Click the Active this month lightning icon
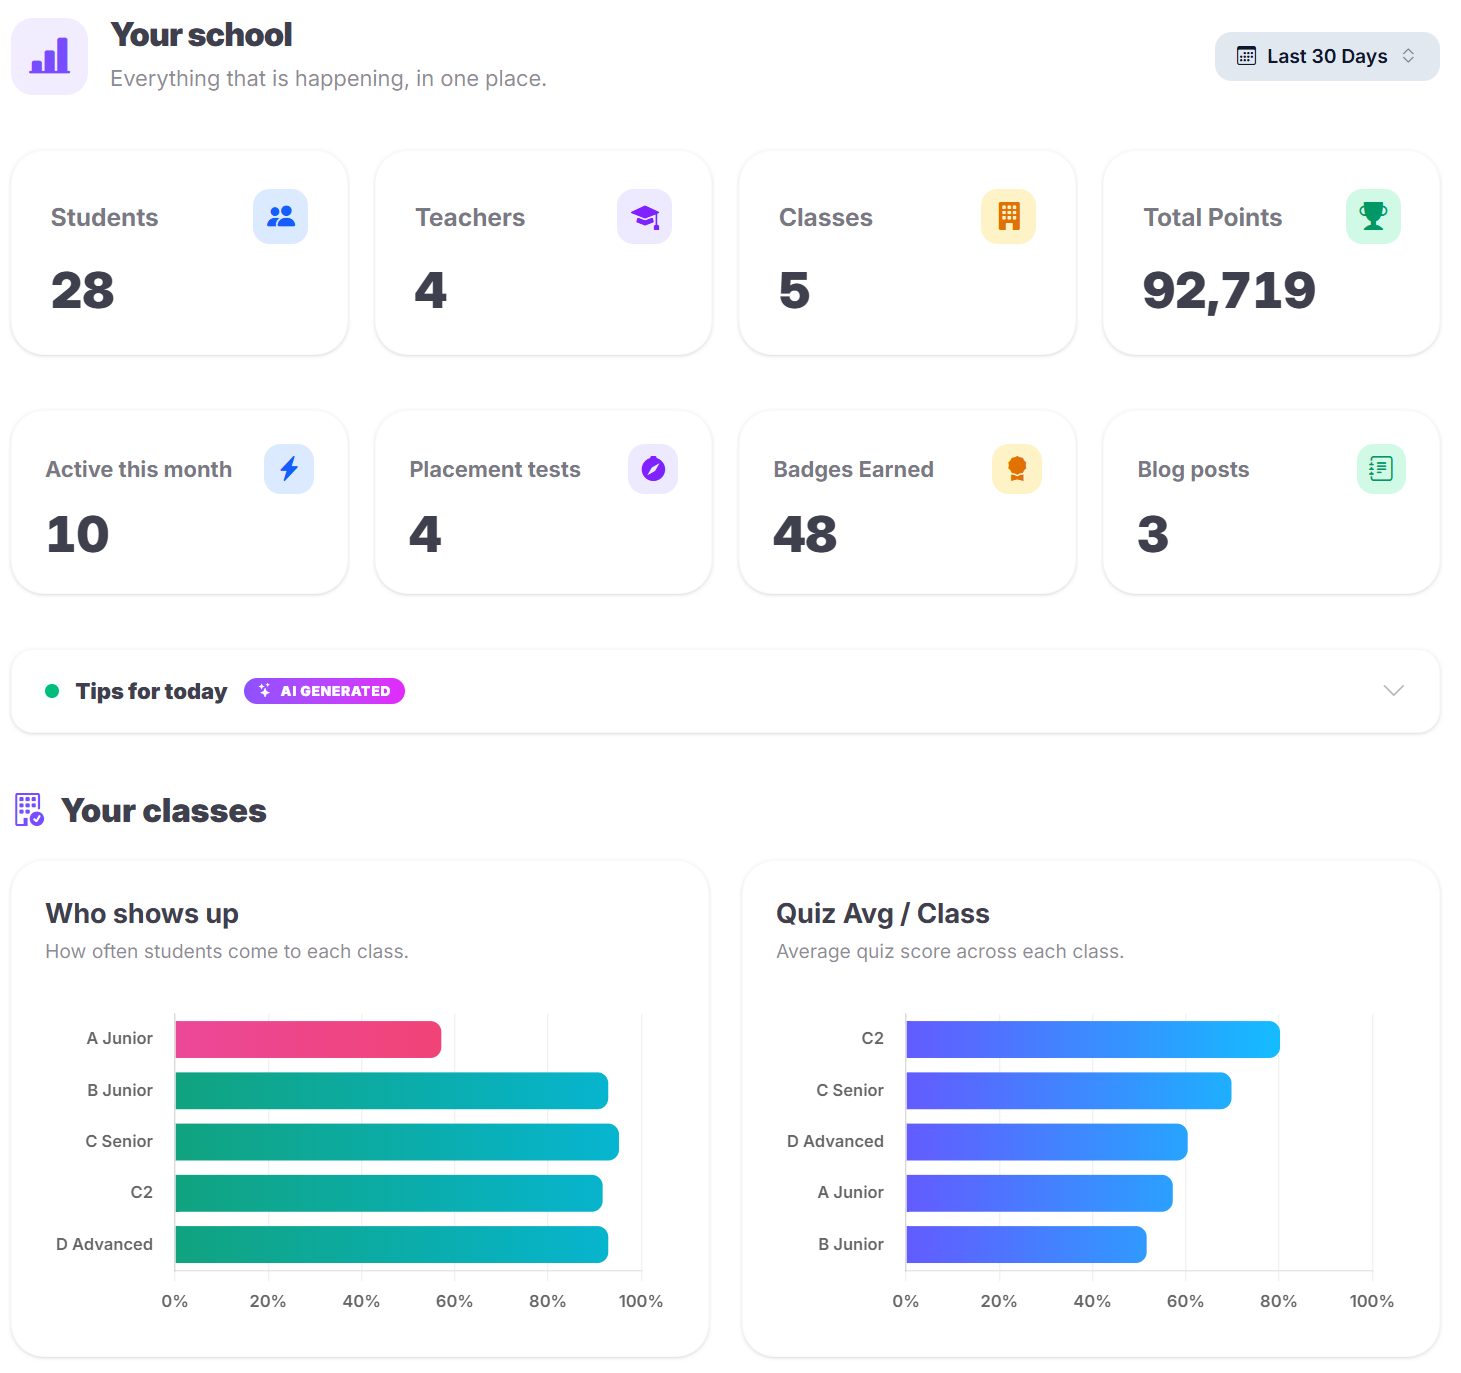 pos(289,469)
